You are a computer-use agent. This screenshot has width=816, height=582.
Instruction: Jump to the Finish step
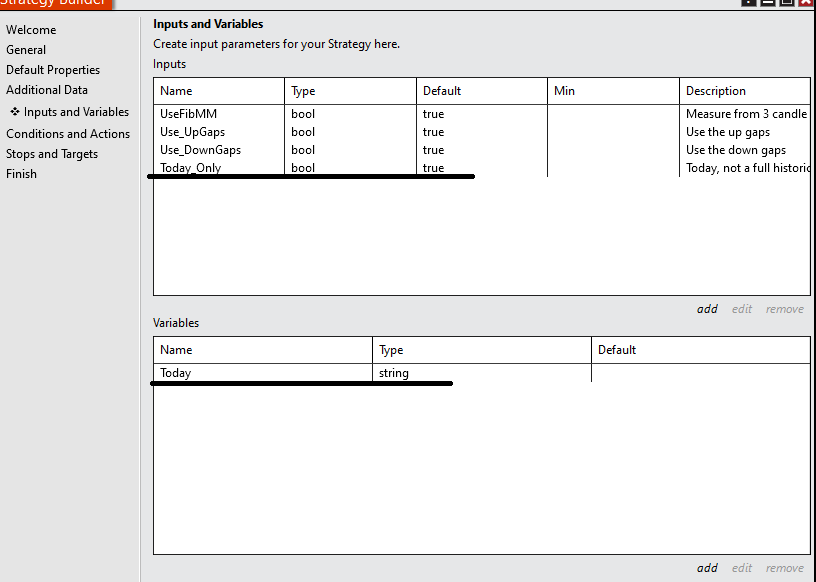[21, 174]
